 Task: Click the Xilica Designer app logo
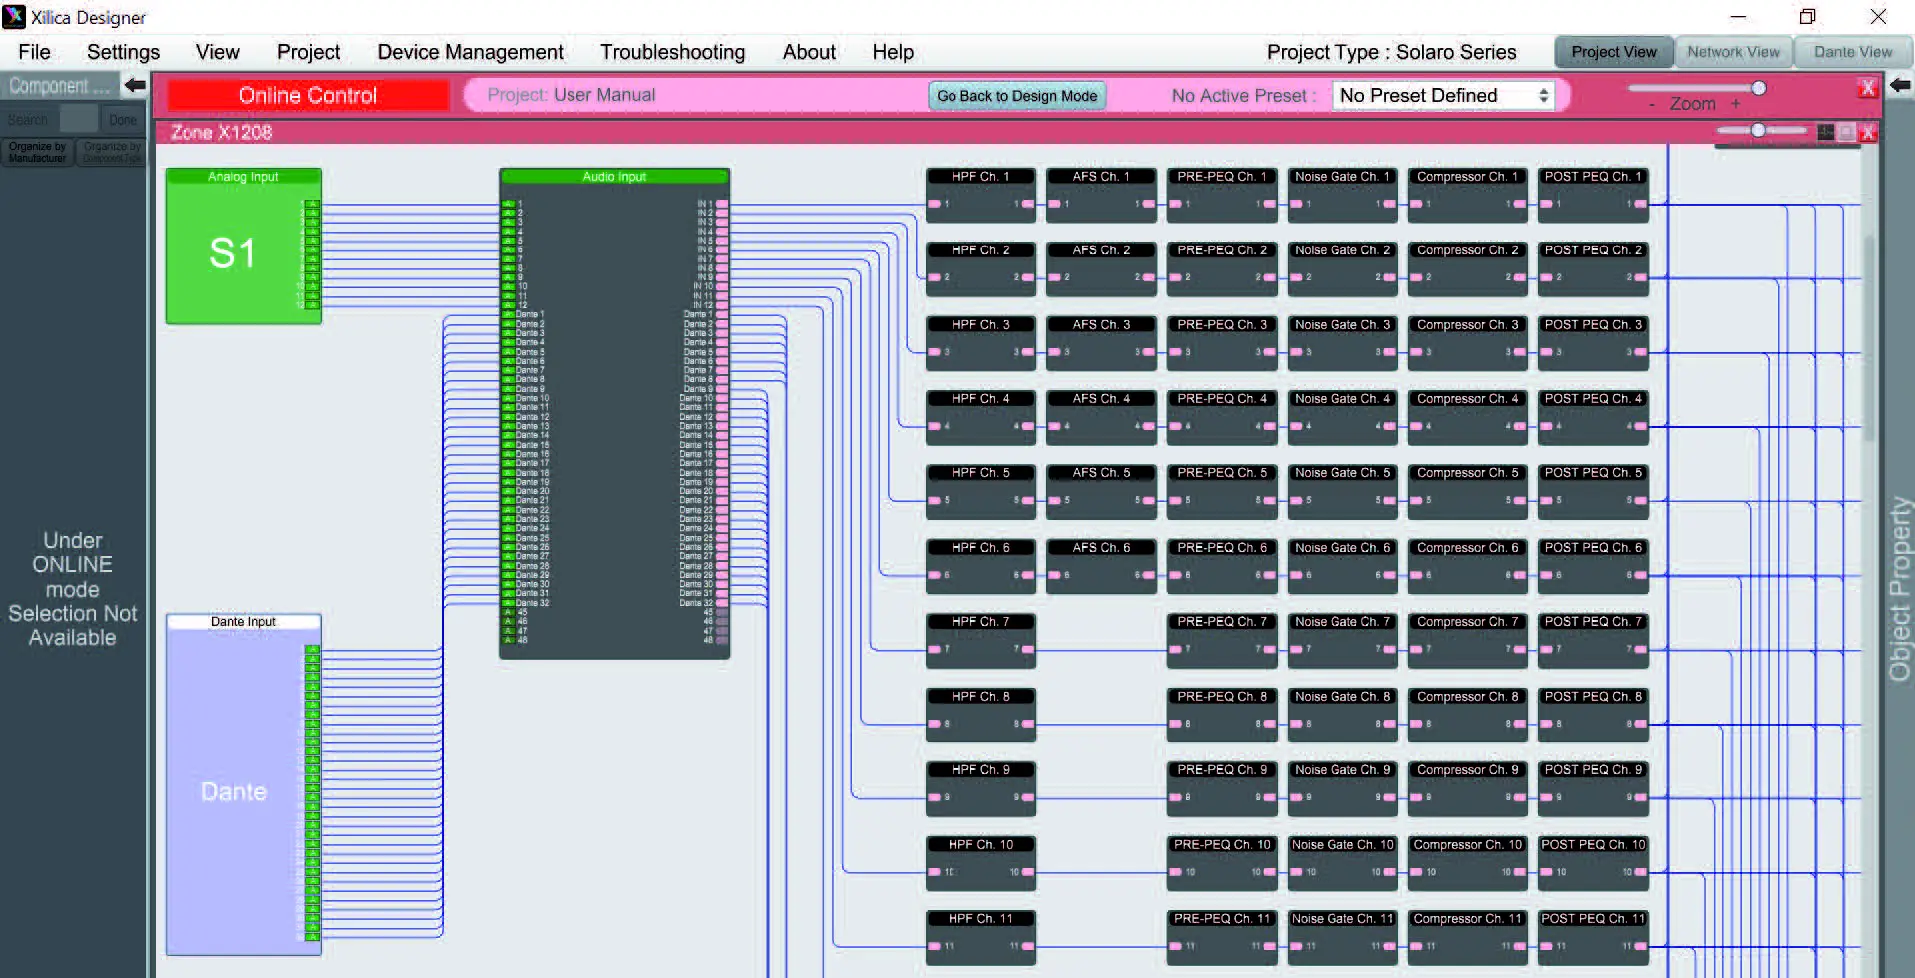point(14,17)
